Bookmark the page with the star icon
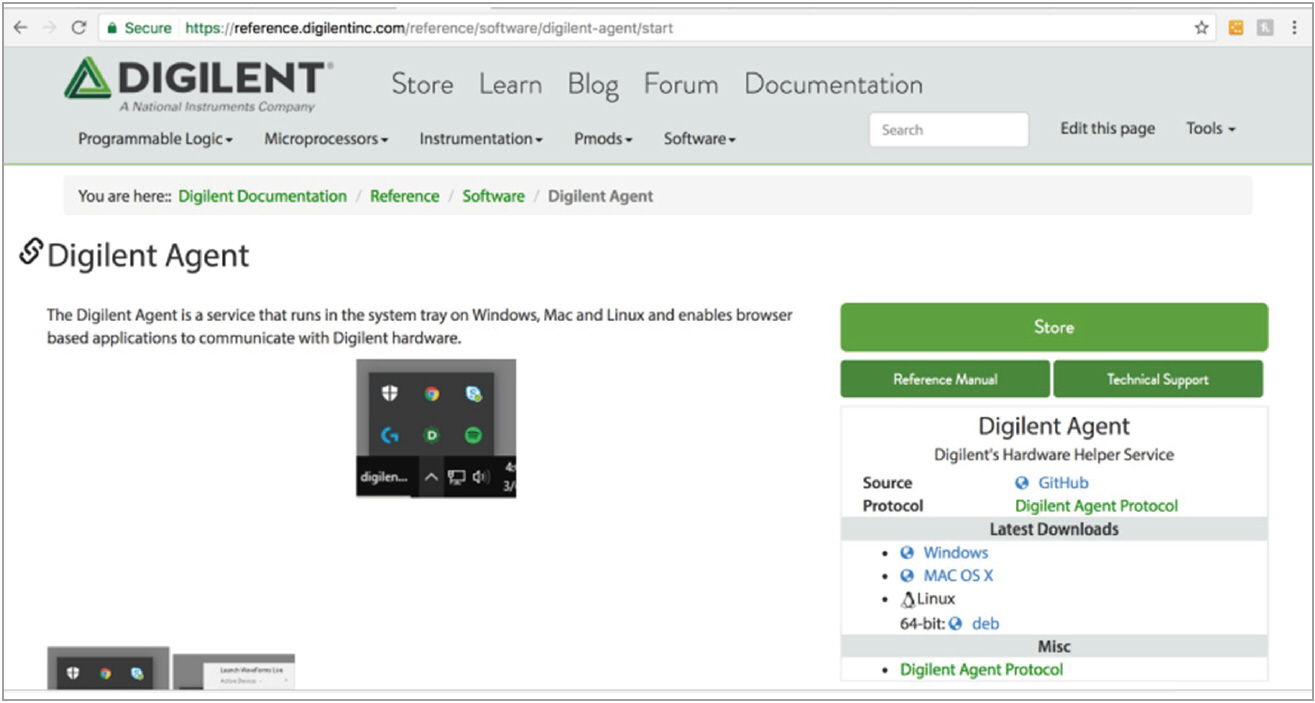 pos(1201,28)
